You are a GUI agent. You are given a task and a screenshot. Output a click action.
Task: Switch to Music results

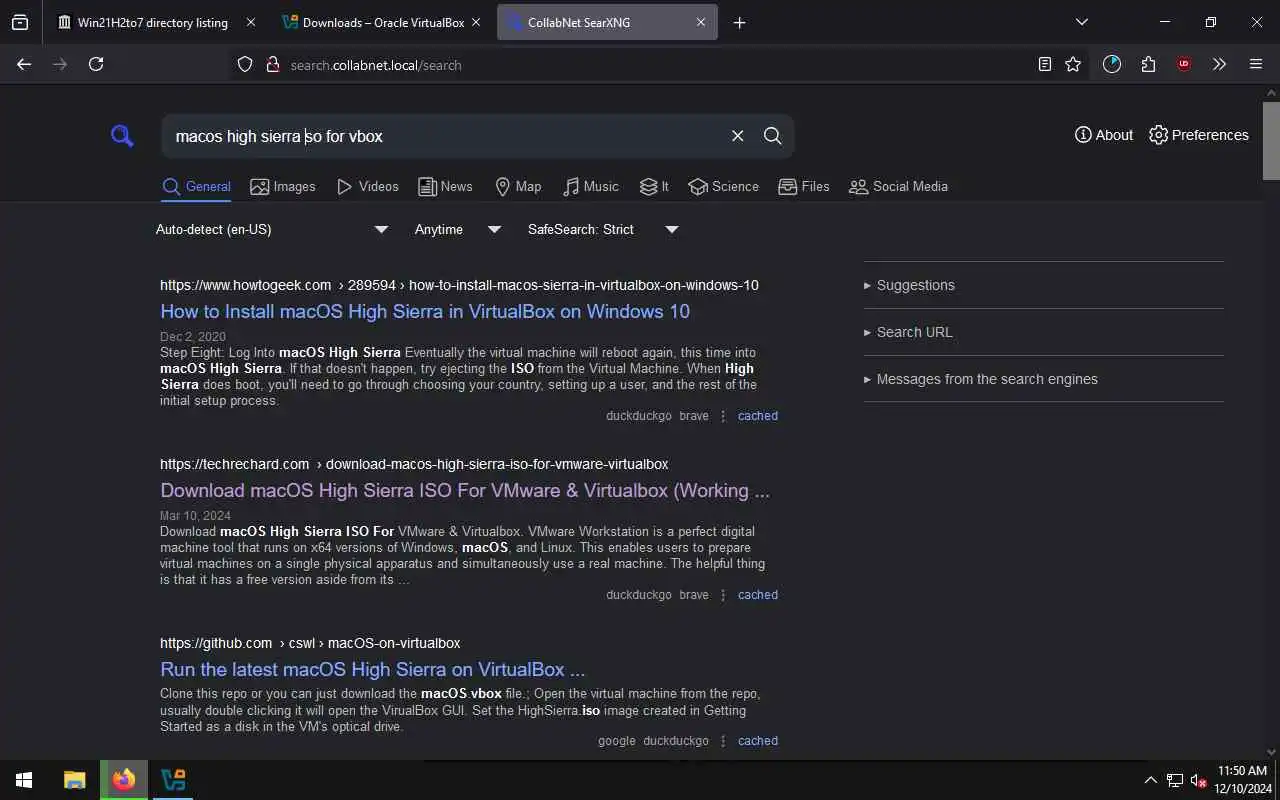591,186
